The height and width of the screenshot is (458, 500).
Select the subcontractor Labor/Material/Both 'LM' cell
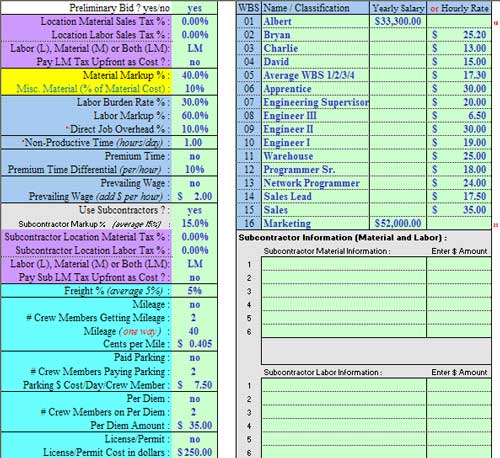pos(195,264)
